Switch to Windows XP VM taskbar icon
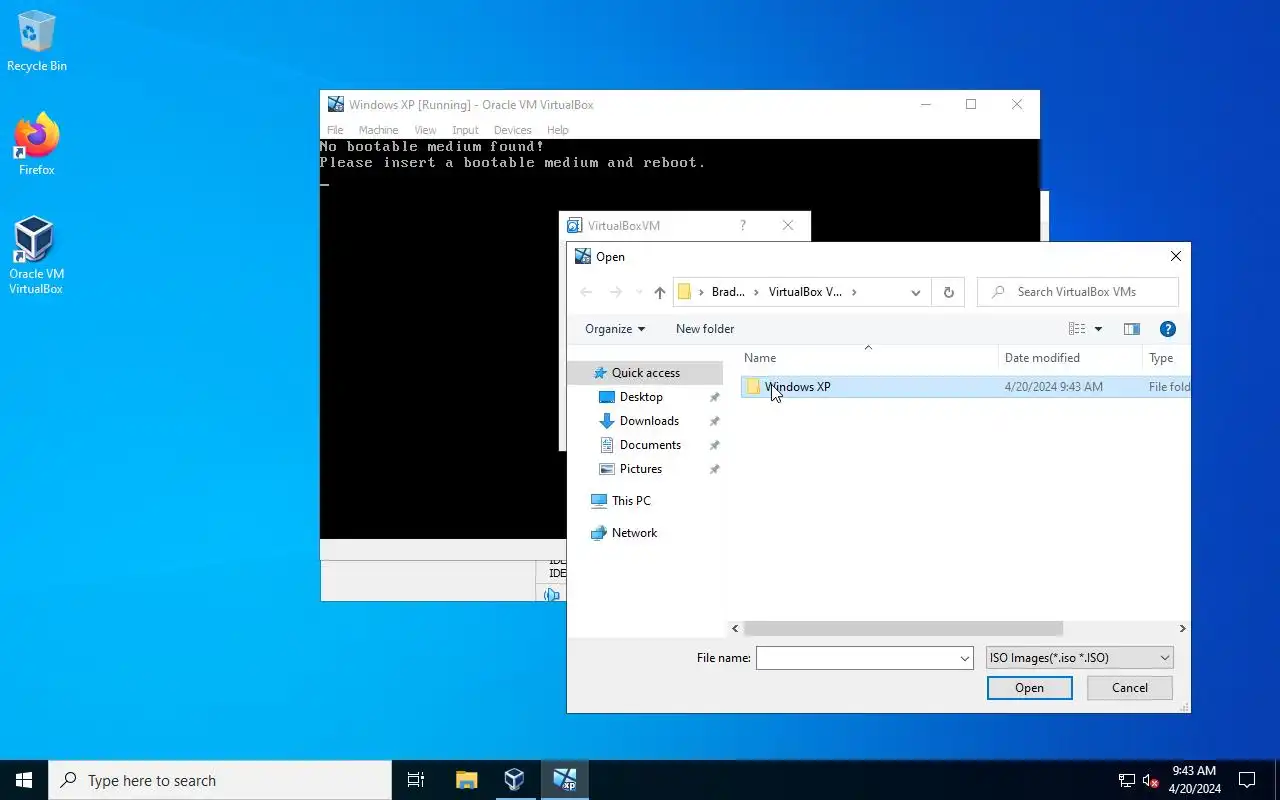Viewport: 1280px width, 800px height. point(565,780)
